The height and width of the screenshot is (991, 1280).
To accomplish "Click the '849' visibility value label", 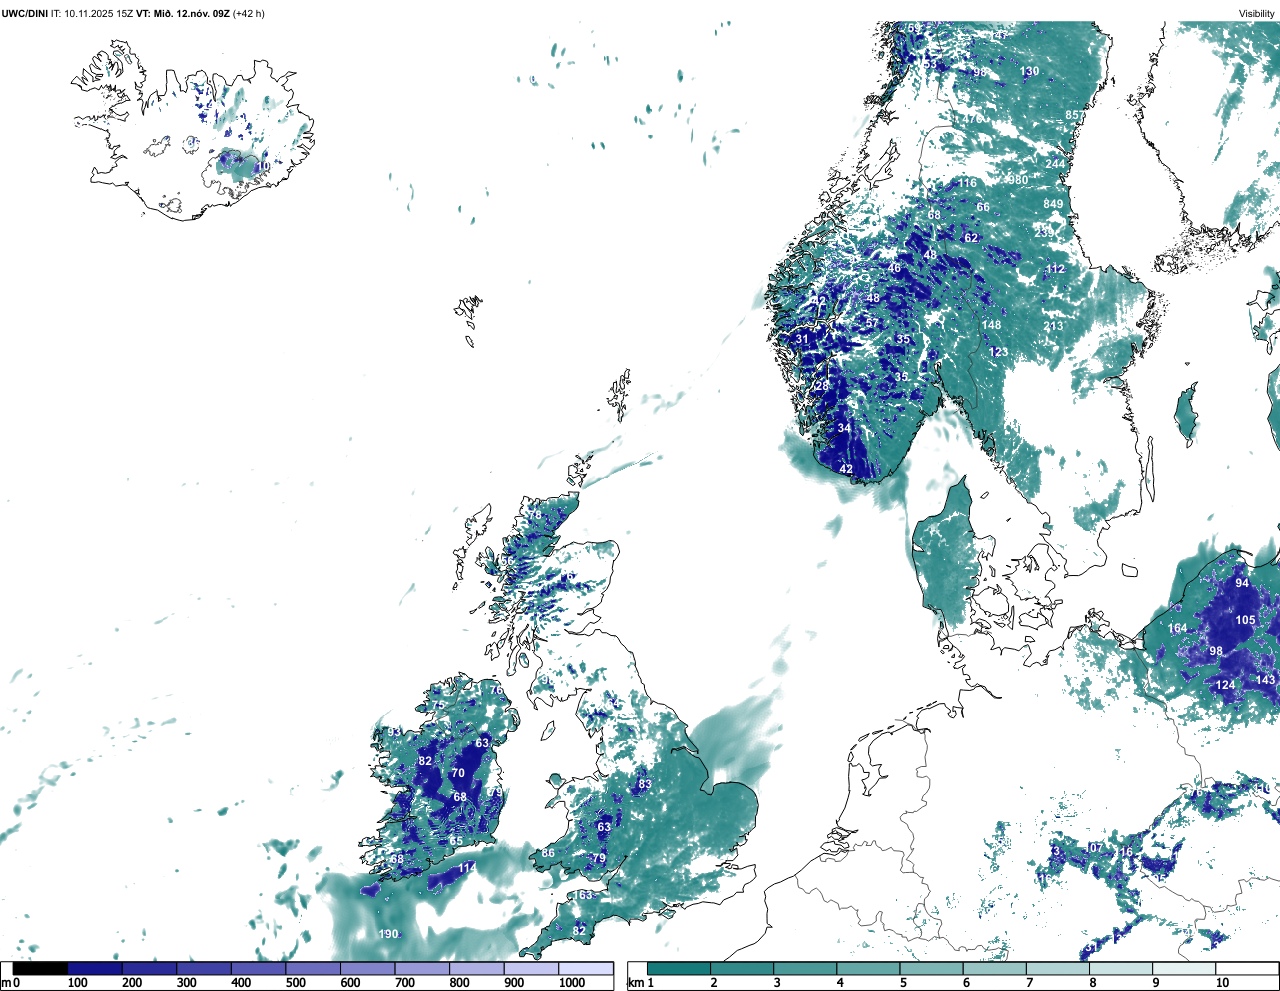I will tap(1053, 204).
